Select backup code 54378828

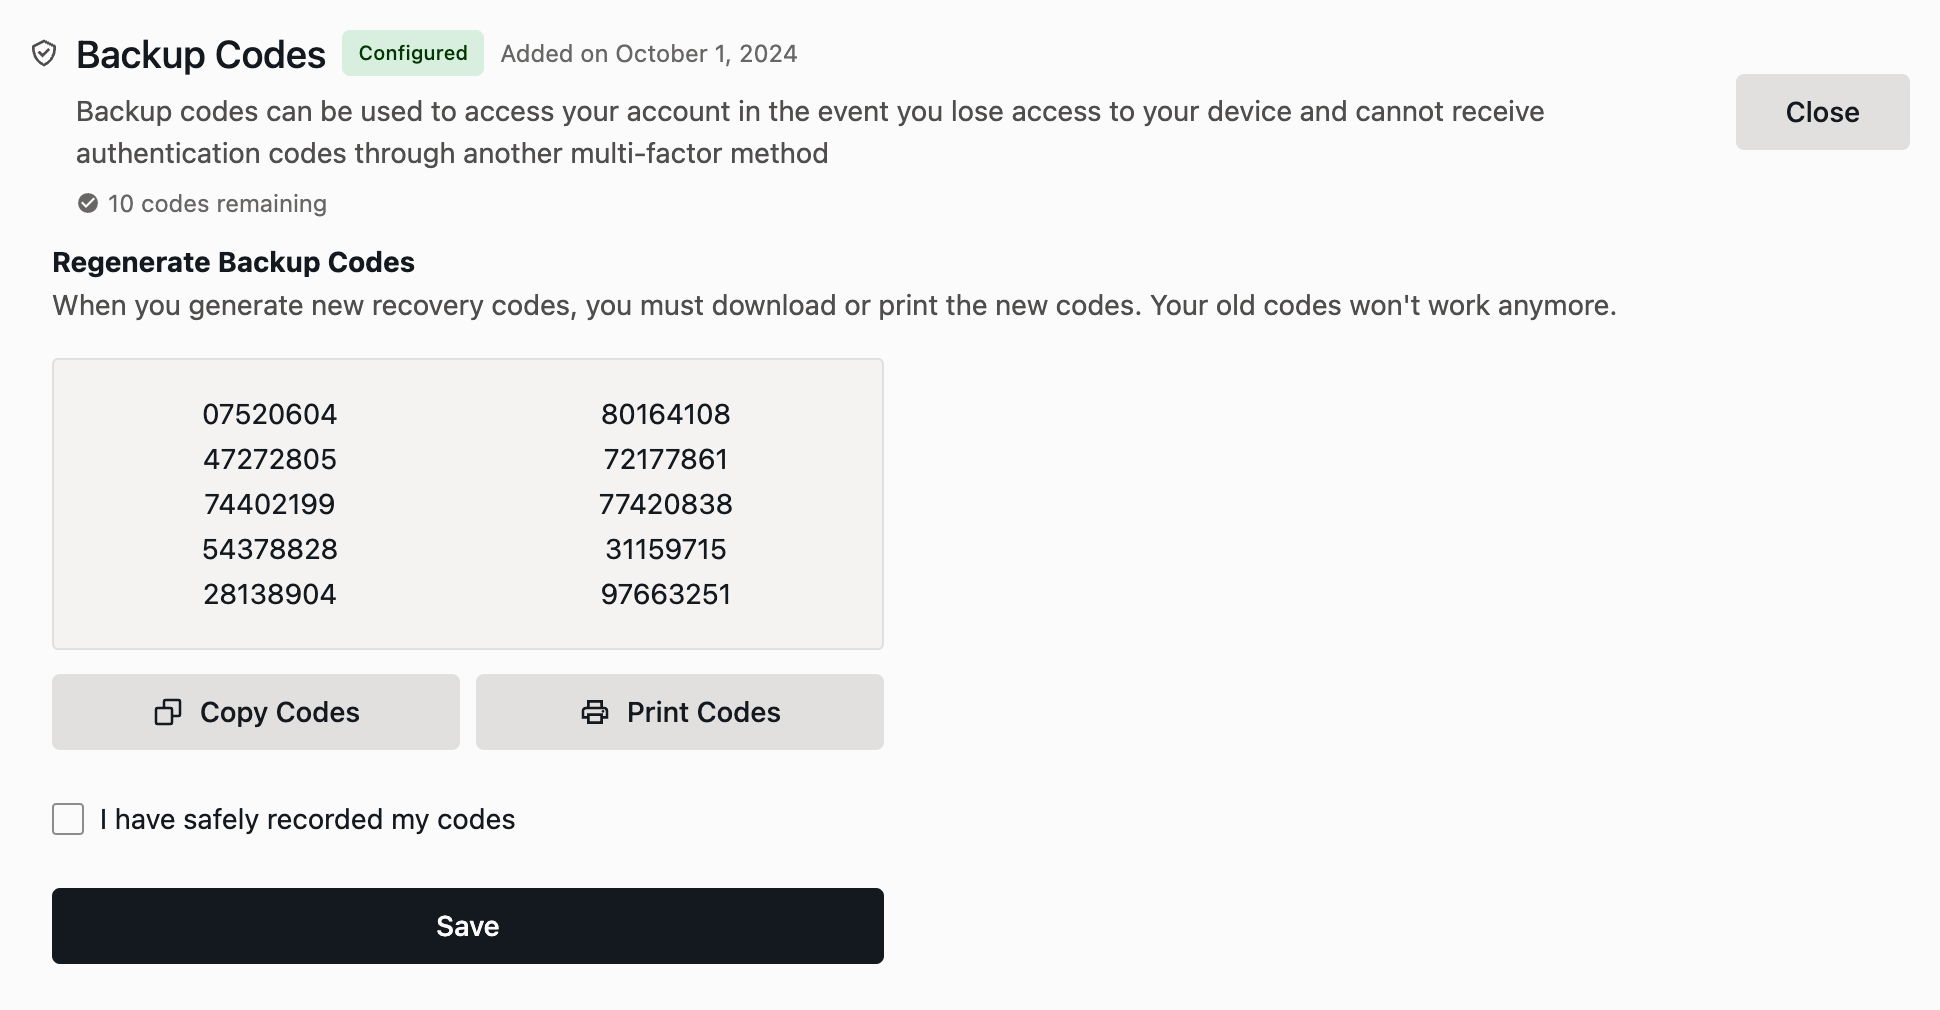click(x=270, y=549)
